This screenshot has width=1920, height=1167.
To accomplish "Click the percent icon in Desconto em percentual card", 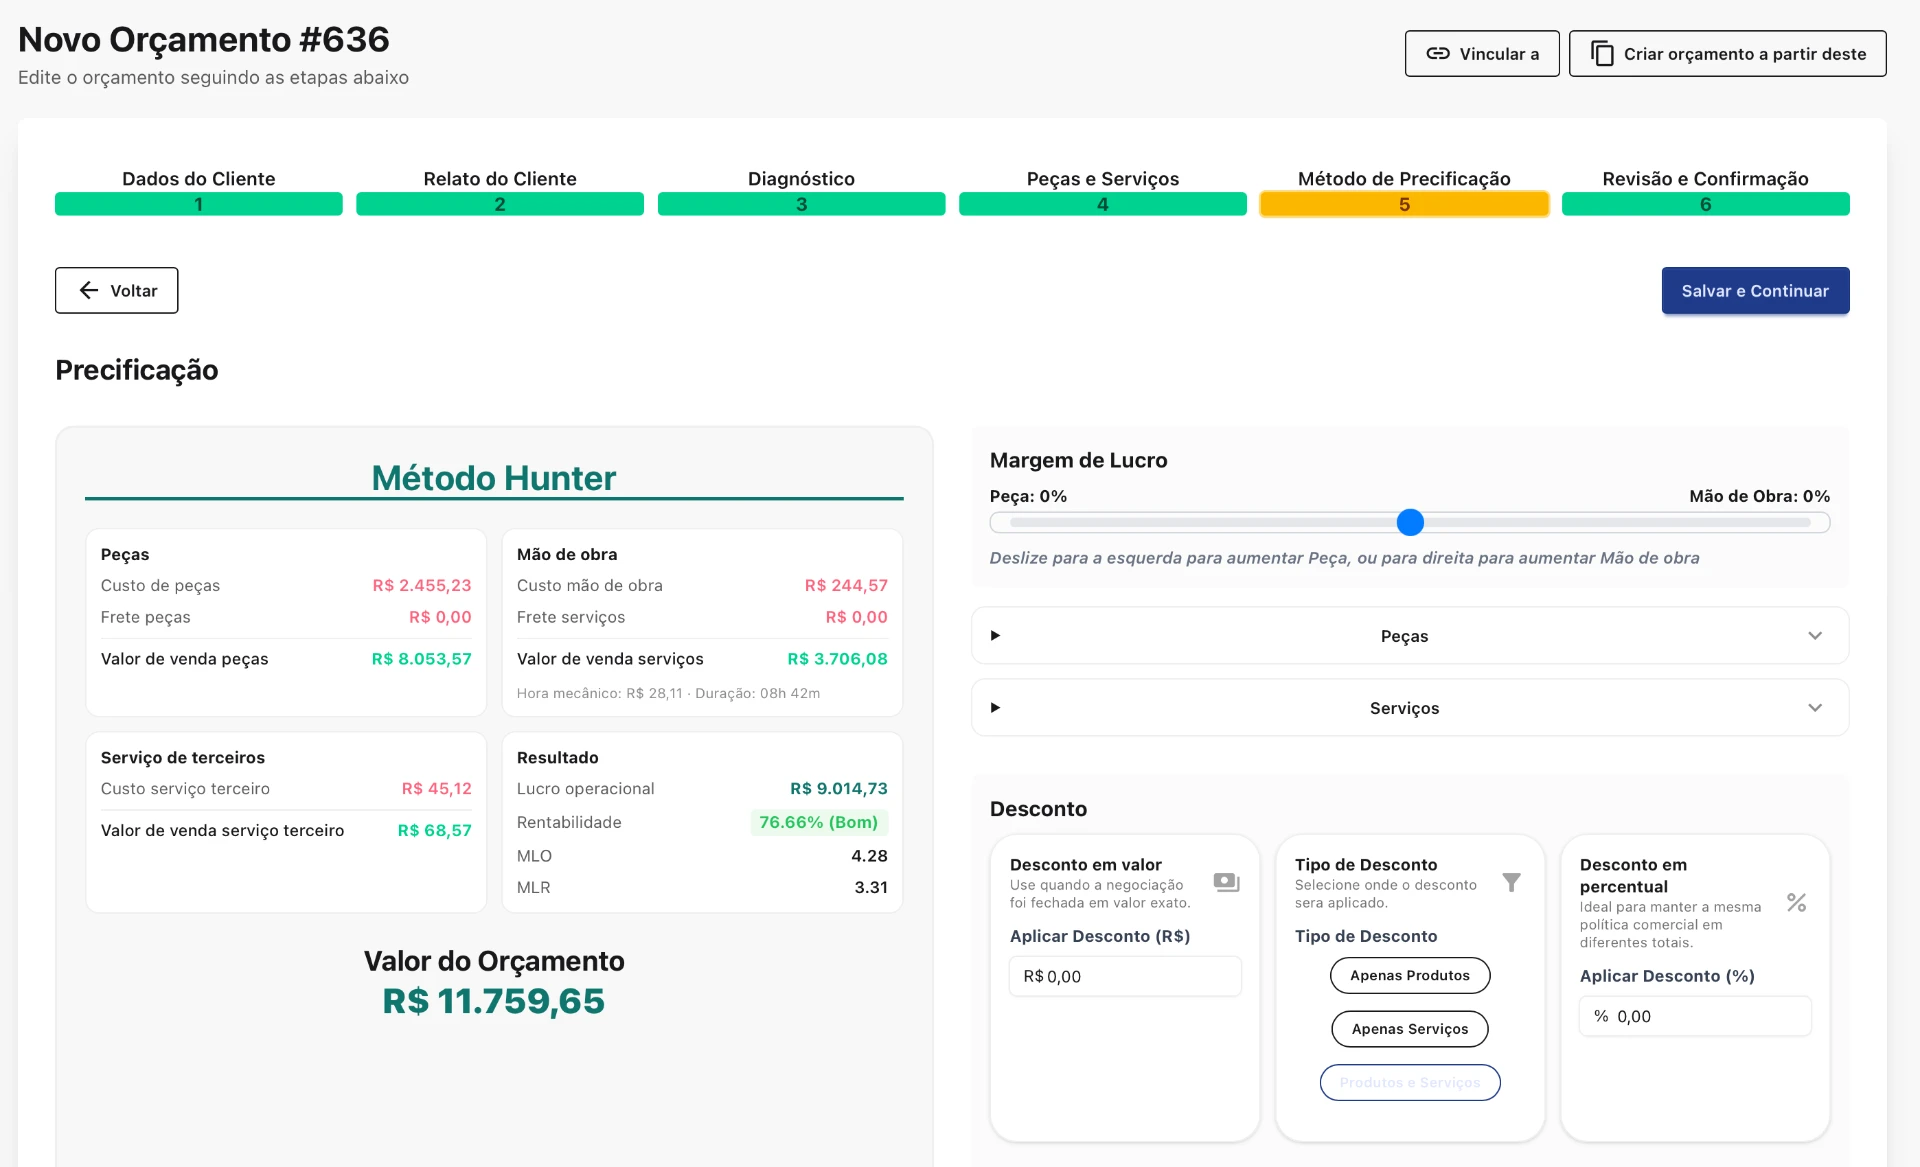I will (1796, 902).
